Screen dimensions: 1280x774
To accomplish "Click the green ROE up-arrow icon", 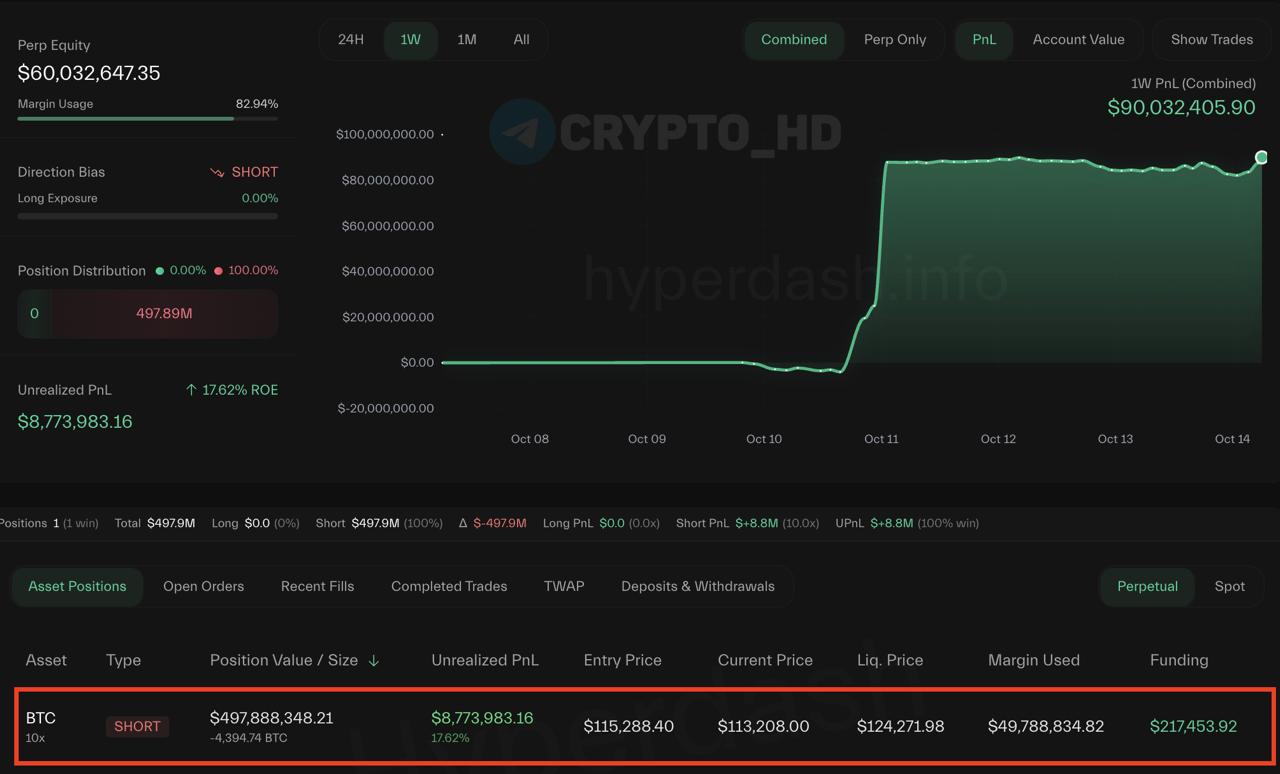I will tap(191, 390).
